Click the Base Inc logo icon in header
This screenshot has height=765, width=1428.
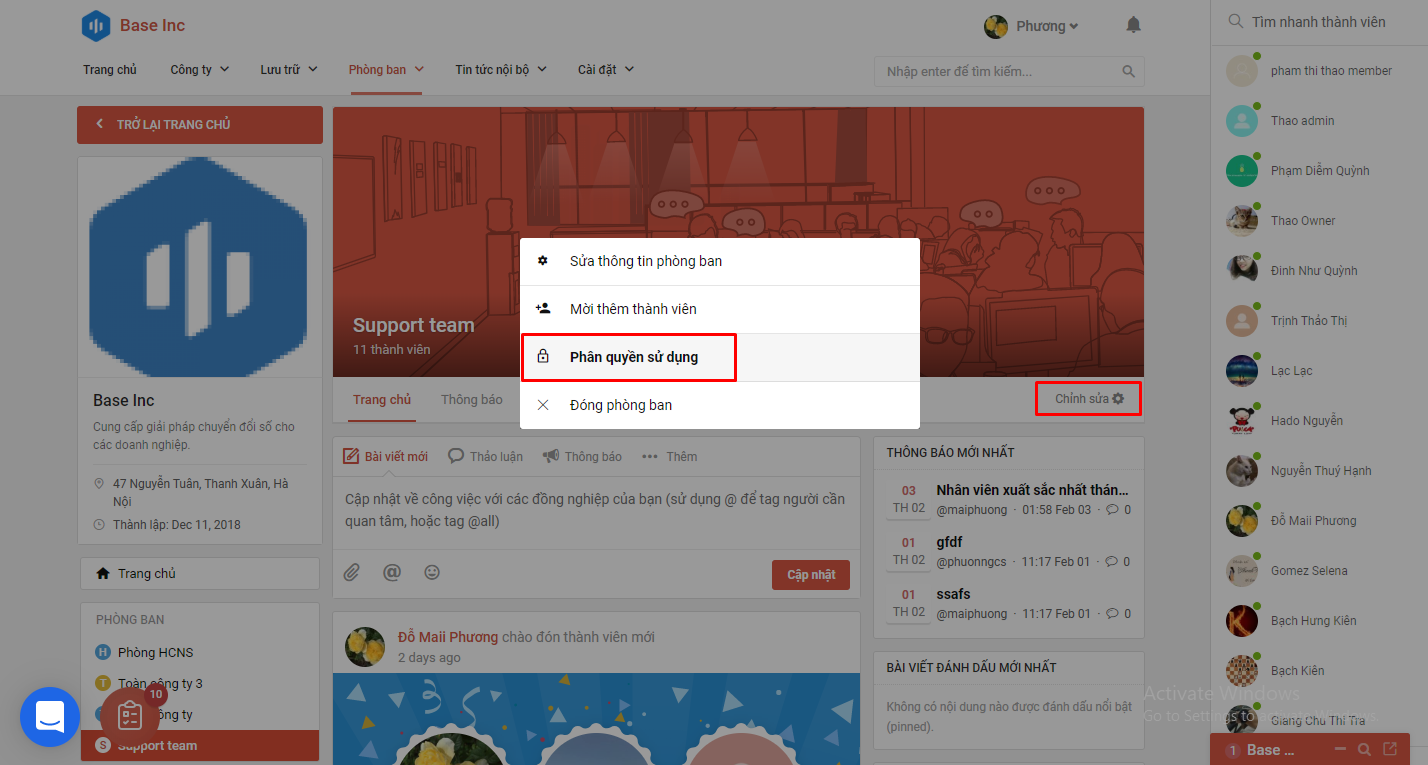point(96,25)
